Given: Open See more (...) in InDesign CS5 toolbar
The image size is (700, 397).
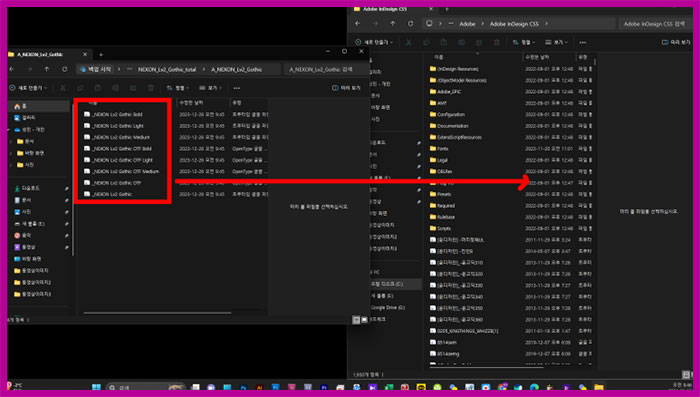Looking at the screenshot, I should click(x=583, y=42).
